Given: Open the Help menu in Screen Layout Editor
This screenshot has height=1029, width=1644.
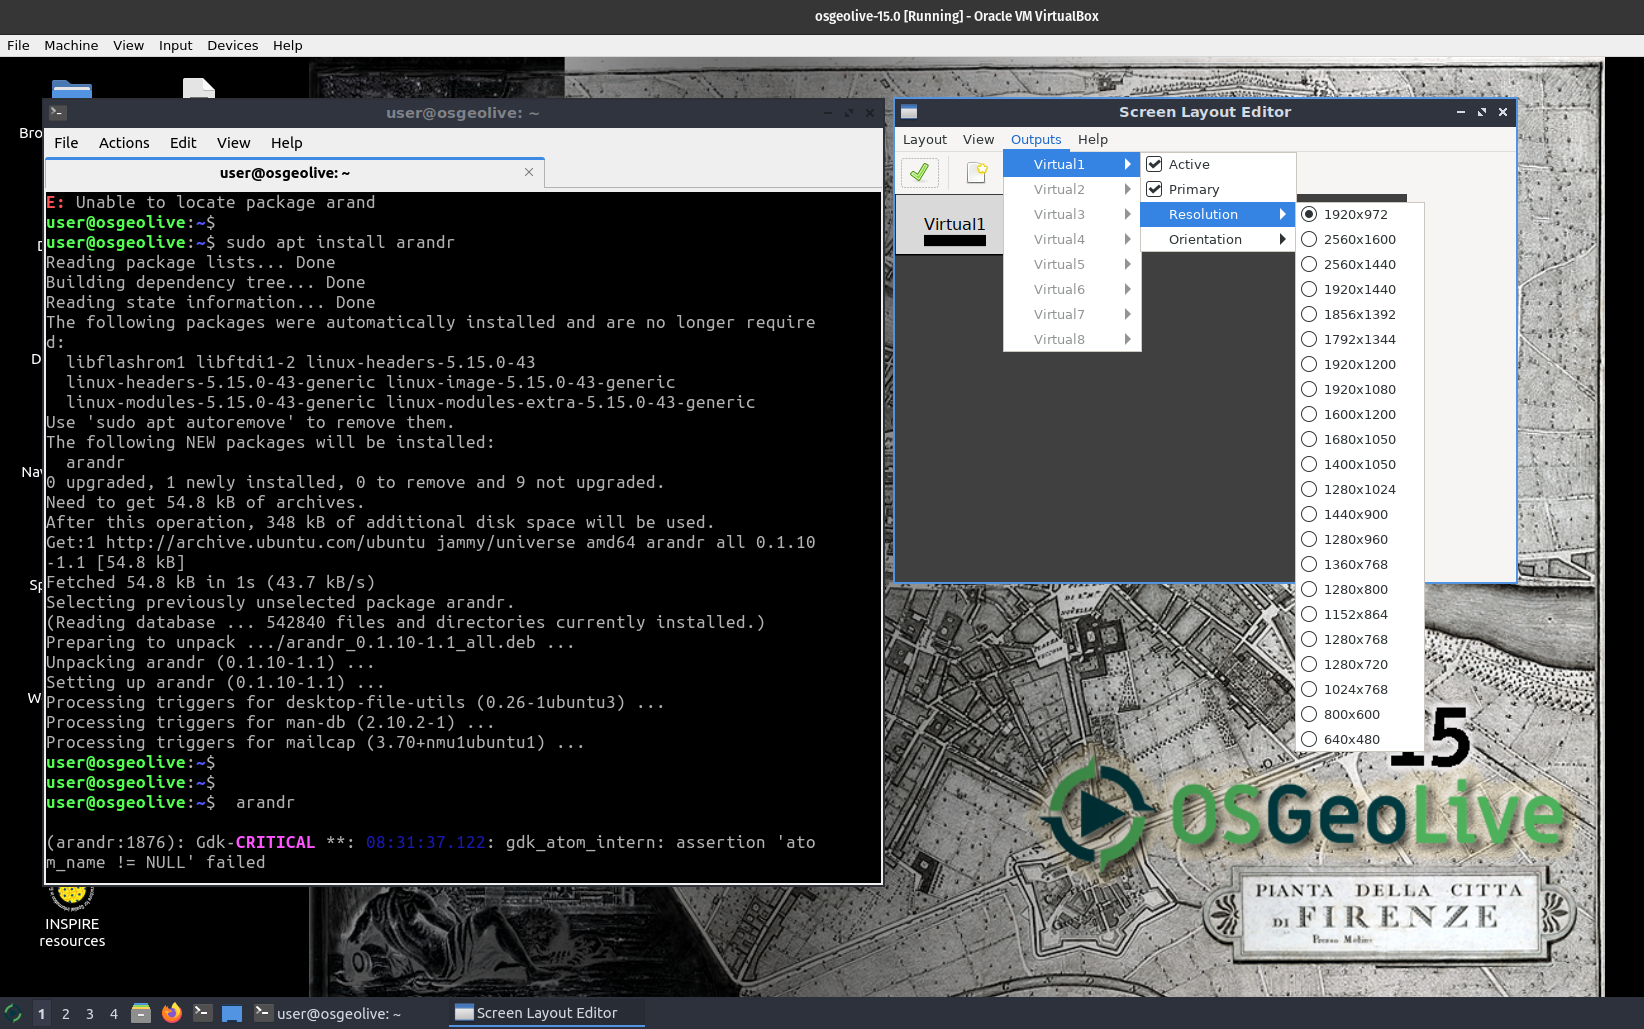Looking at the screenshot, I should (x=1092, y=139).
